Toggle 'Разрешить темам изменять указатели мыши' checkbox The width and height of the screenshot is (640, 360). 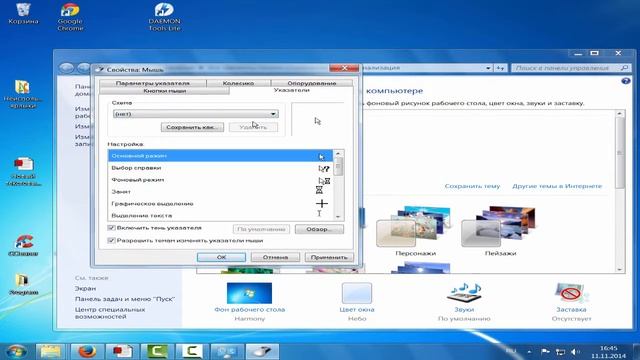coord(111,240)
